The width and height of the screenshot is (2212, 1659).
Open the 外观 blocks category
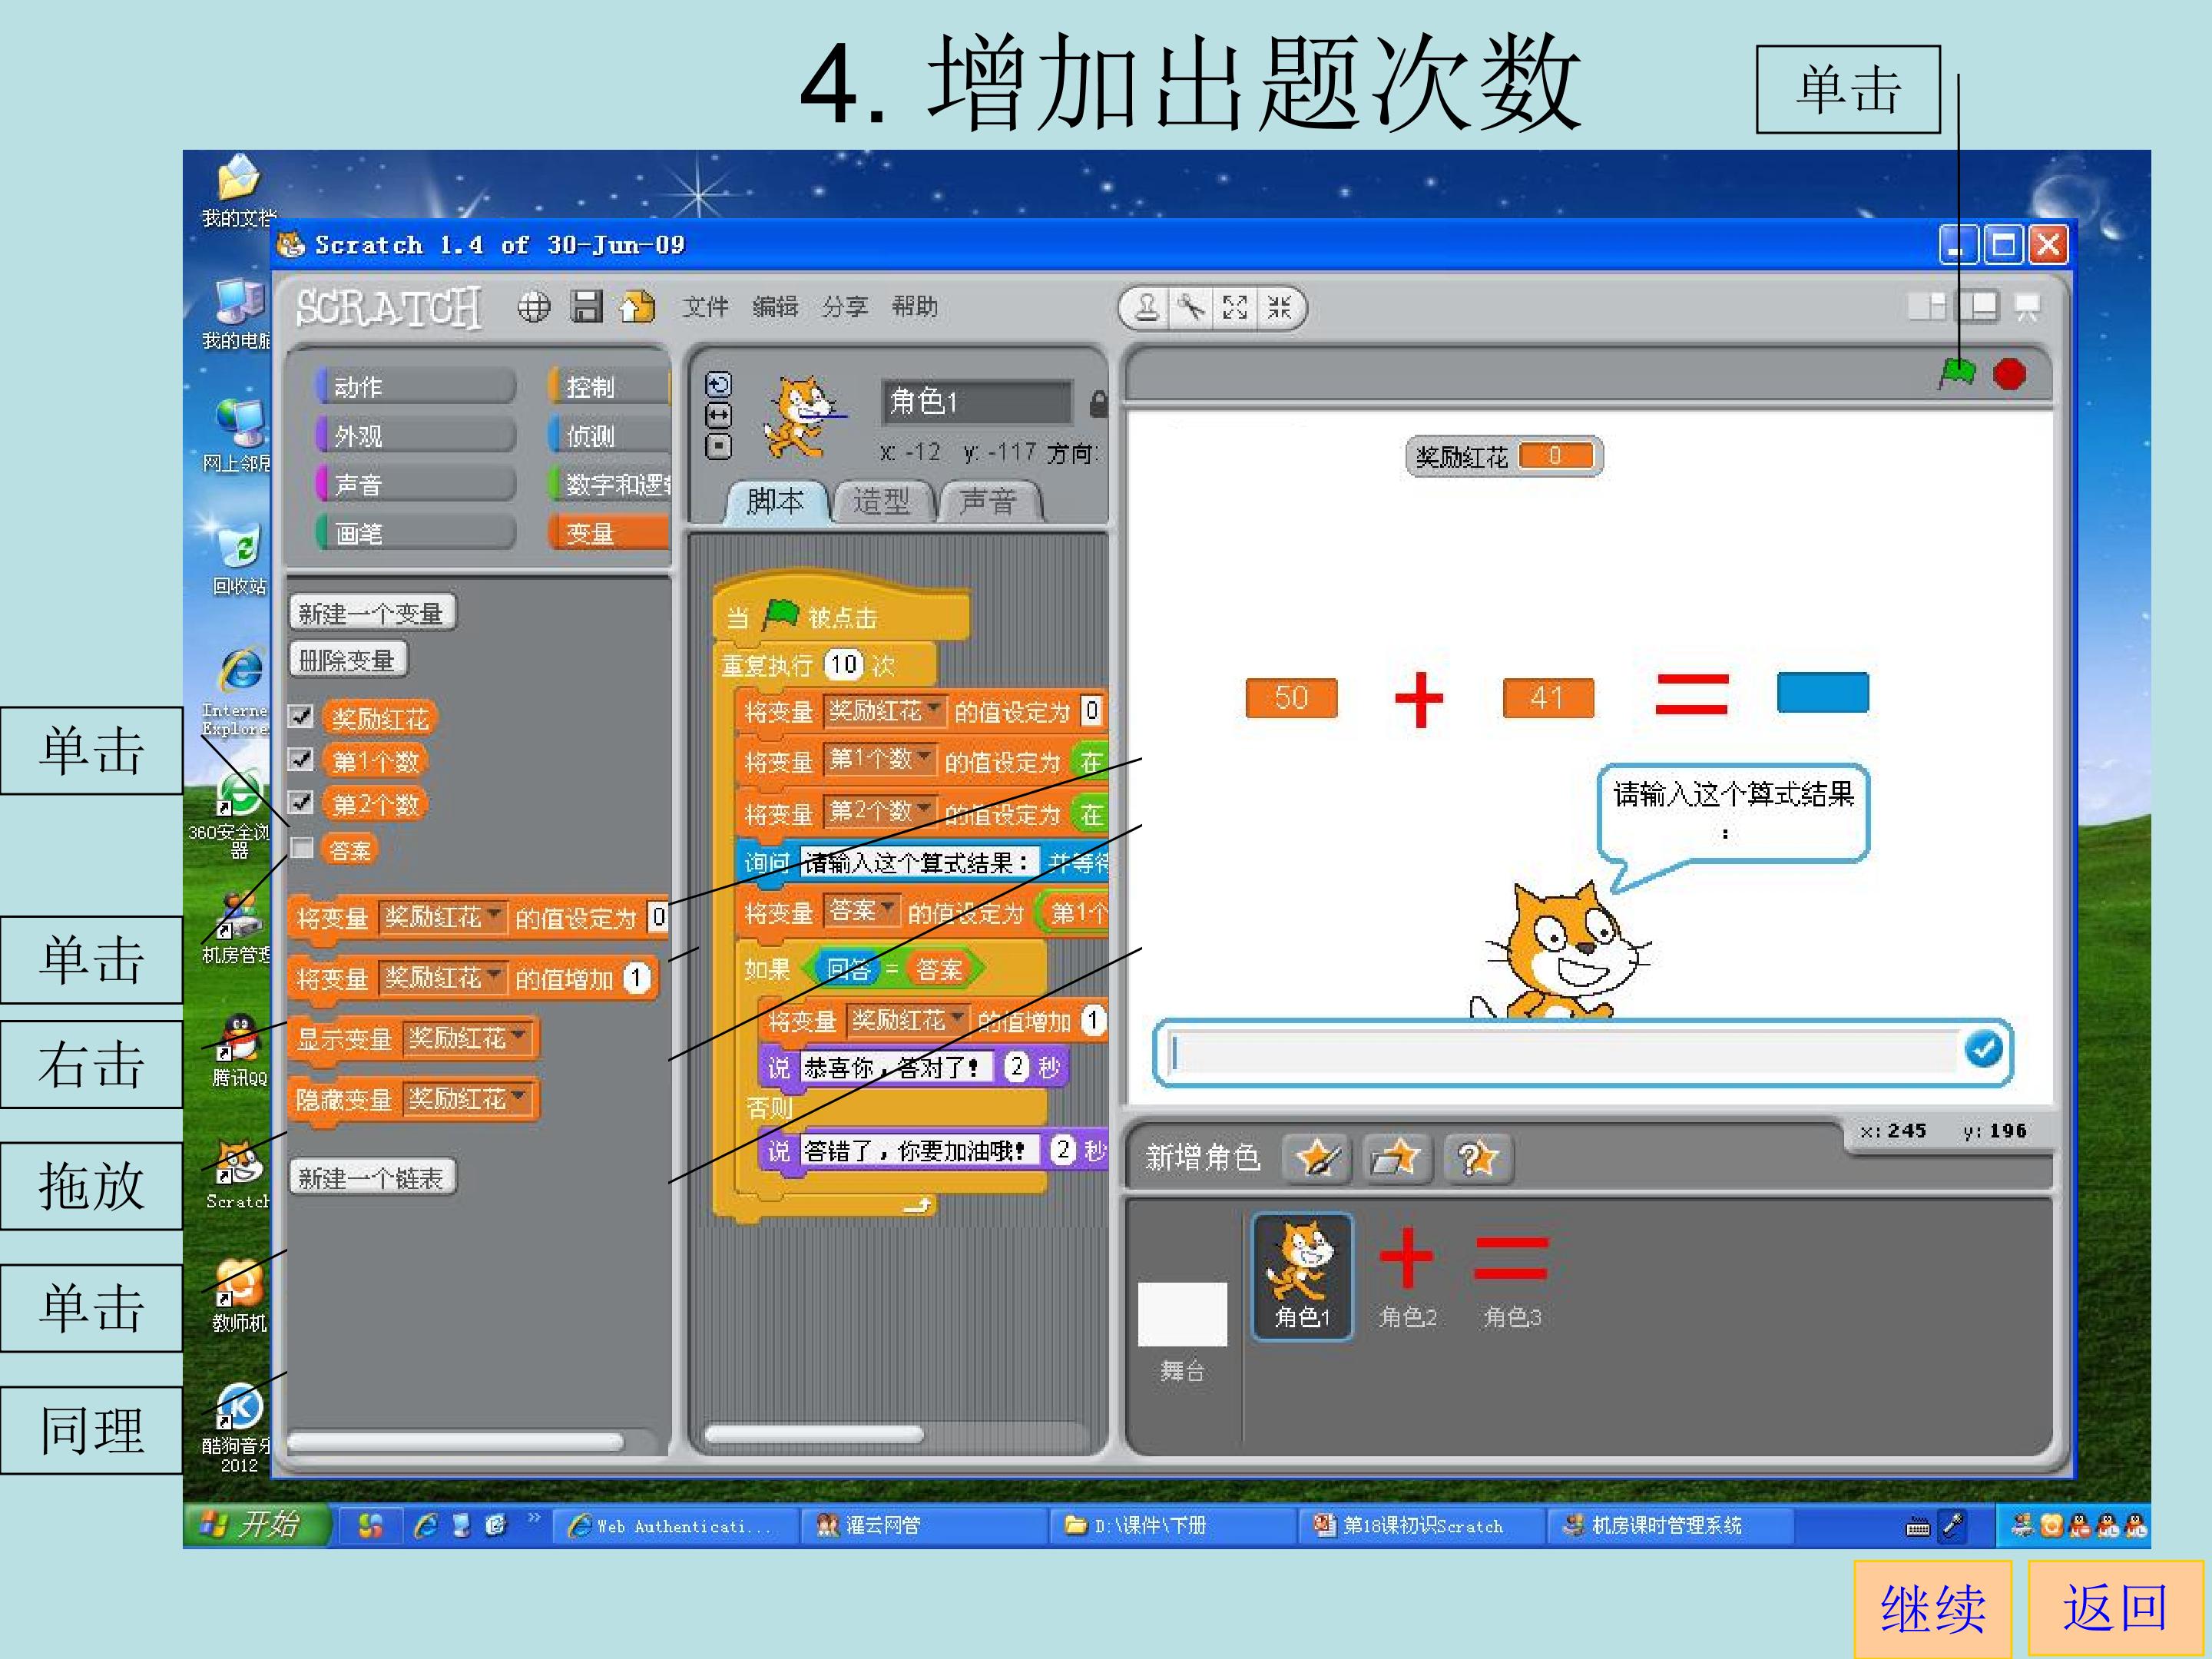click(x=415, y=436)
